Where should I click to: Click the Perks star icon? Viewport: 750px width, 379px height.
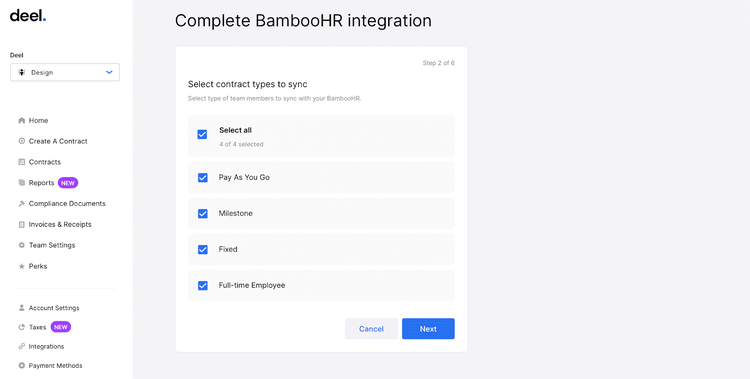point(22,266)
